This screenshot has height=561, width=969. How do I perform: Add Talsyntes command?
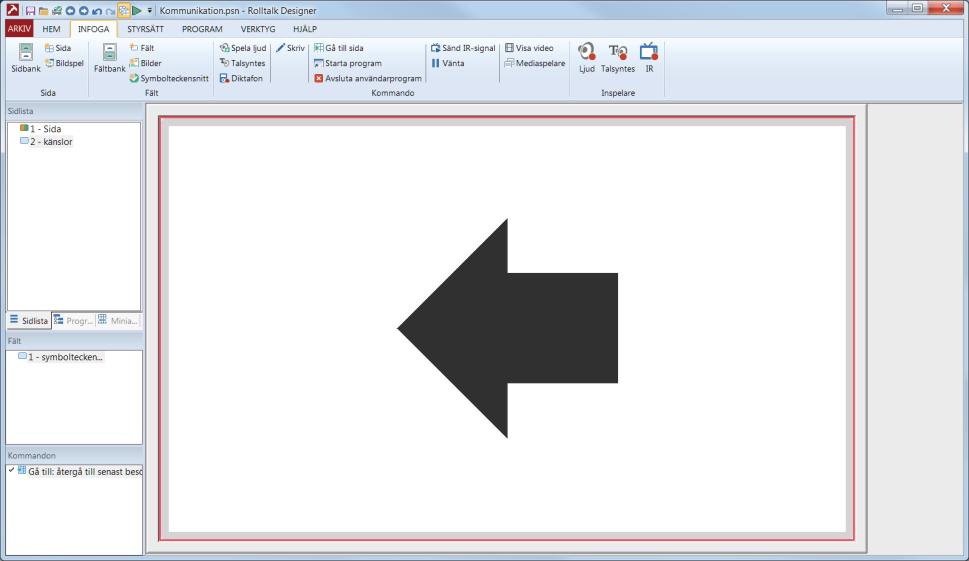pyautogui.click(x=242, y=63)
